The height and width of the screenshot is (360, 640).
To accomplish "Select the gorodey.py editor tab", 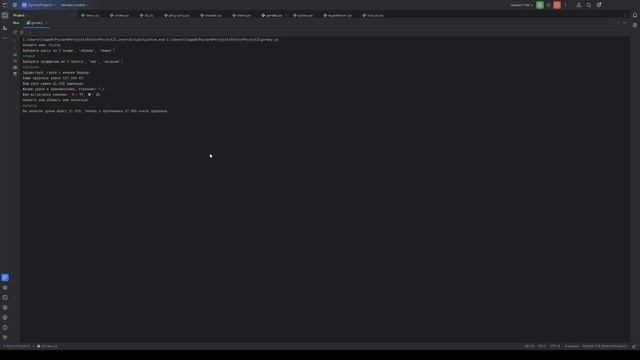I will [272, 16].
